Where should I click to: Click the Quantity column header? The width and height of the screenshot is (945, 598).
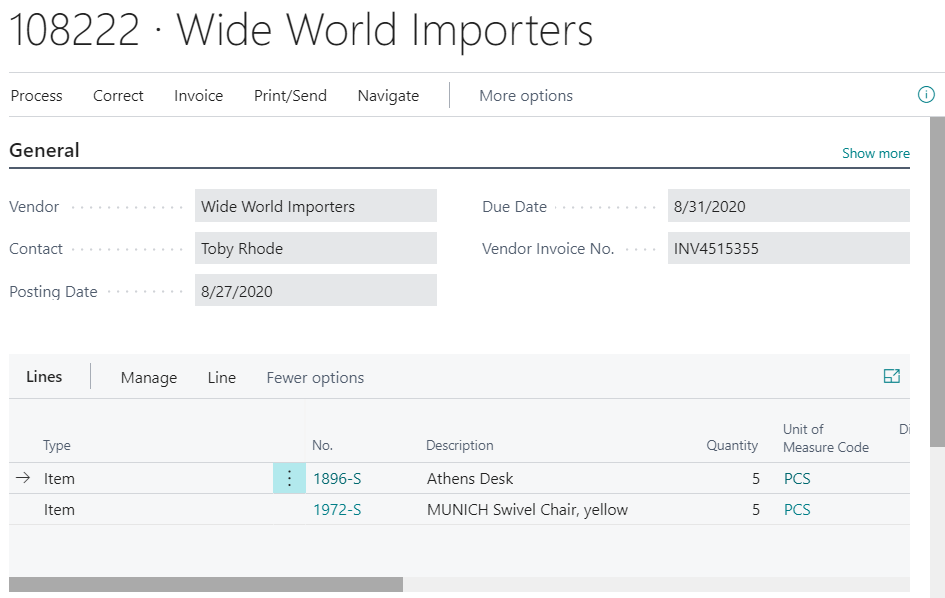coord(732,445)
